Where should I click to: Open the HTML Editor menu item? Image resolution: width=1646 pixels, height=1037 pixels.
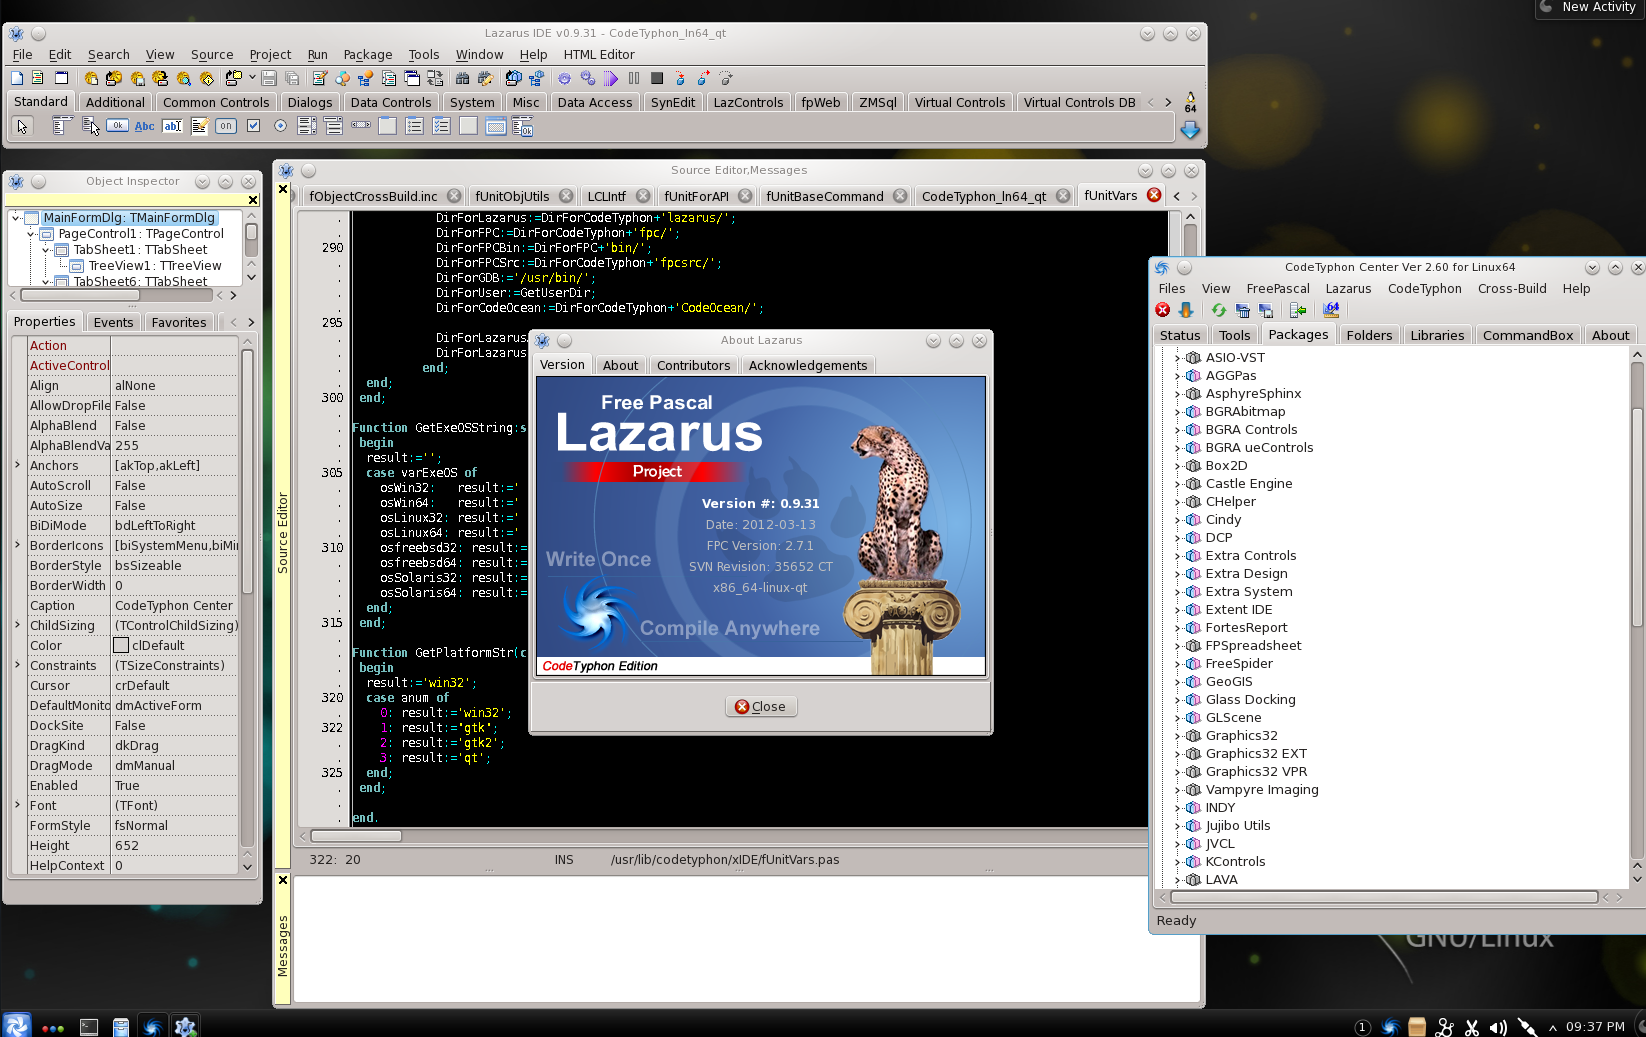coord(598,55)
